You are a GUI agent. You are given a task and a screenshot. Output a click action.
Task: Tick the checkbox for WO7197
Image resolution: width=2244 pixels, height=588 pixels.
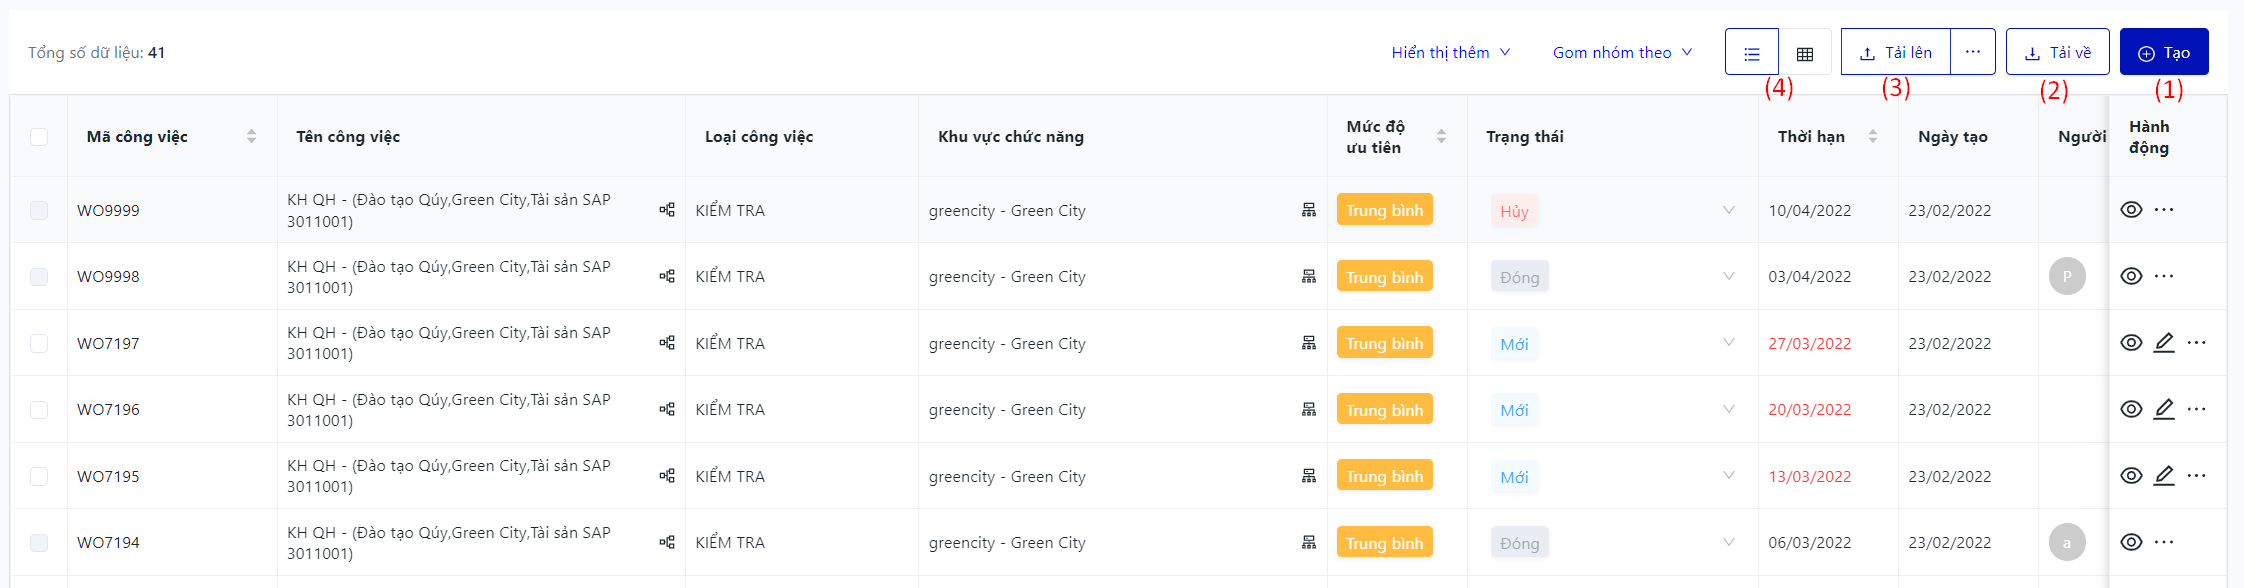click(39, 343)
